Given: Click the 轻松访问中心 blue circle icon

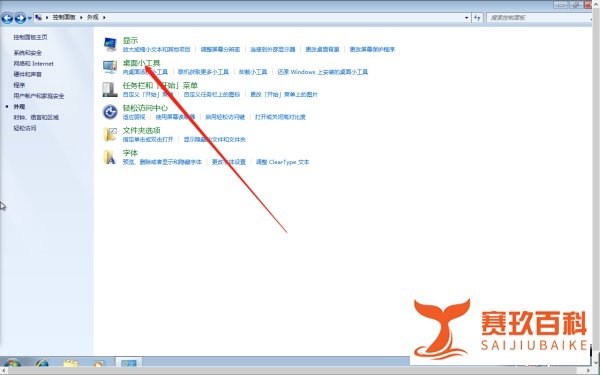Looking at the screenshot, I should click(110, 112).
